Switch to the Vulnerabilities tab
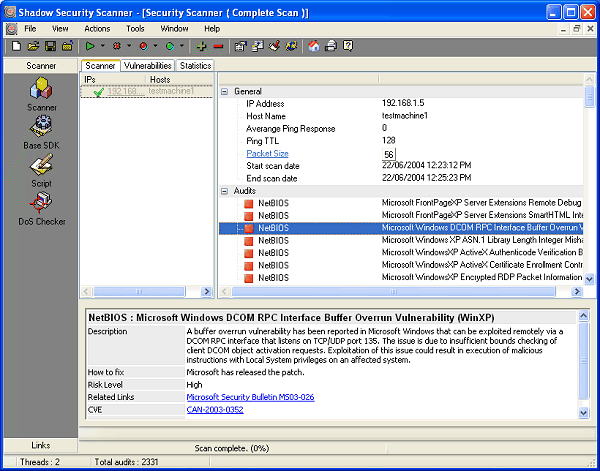Viewport: 600px width, 471px height. click(x=148, y=66)
